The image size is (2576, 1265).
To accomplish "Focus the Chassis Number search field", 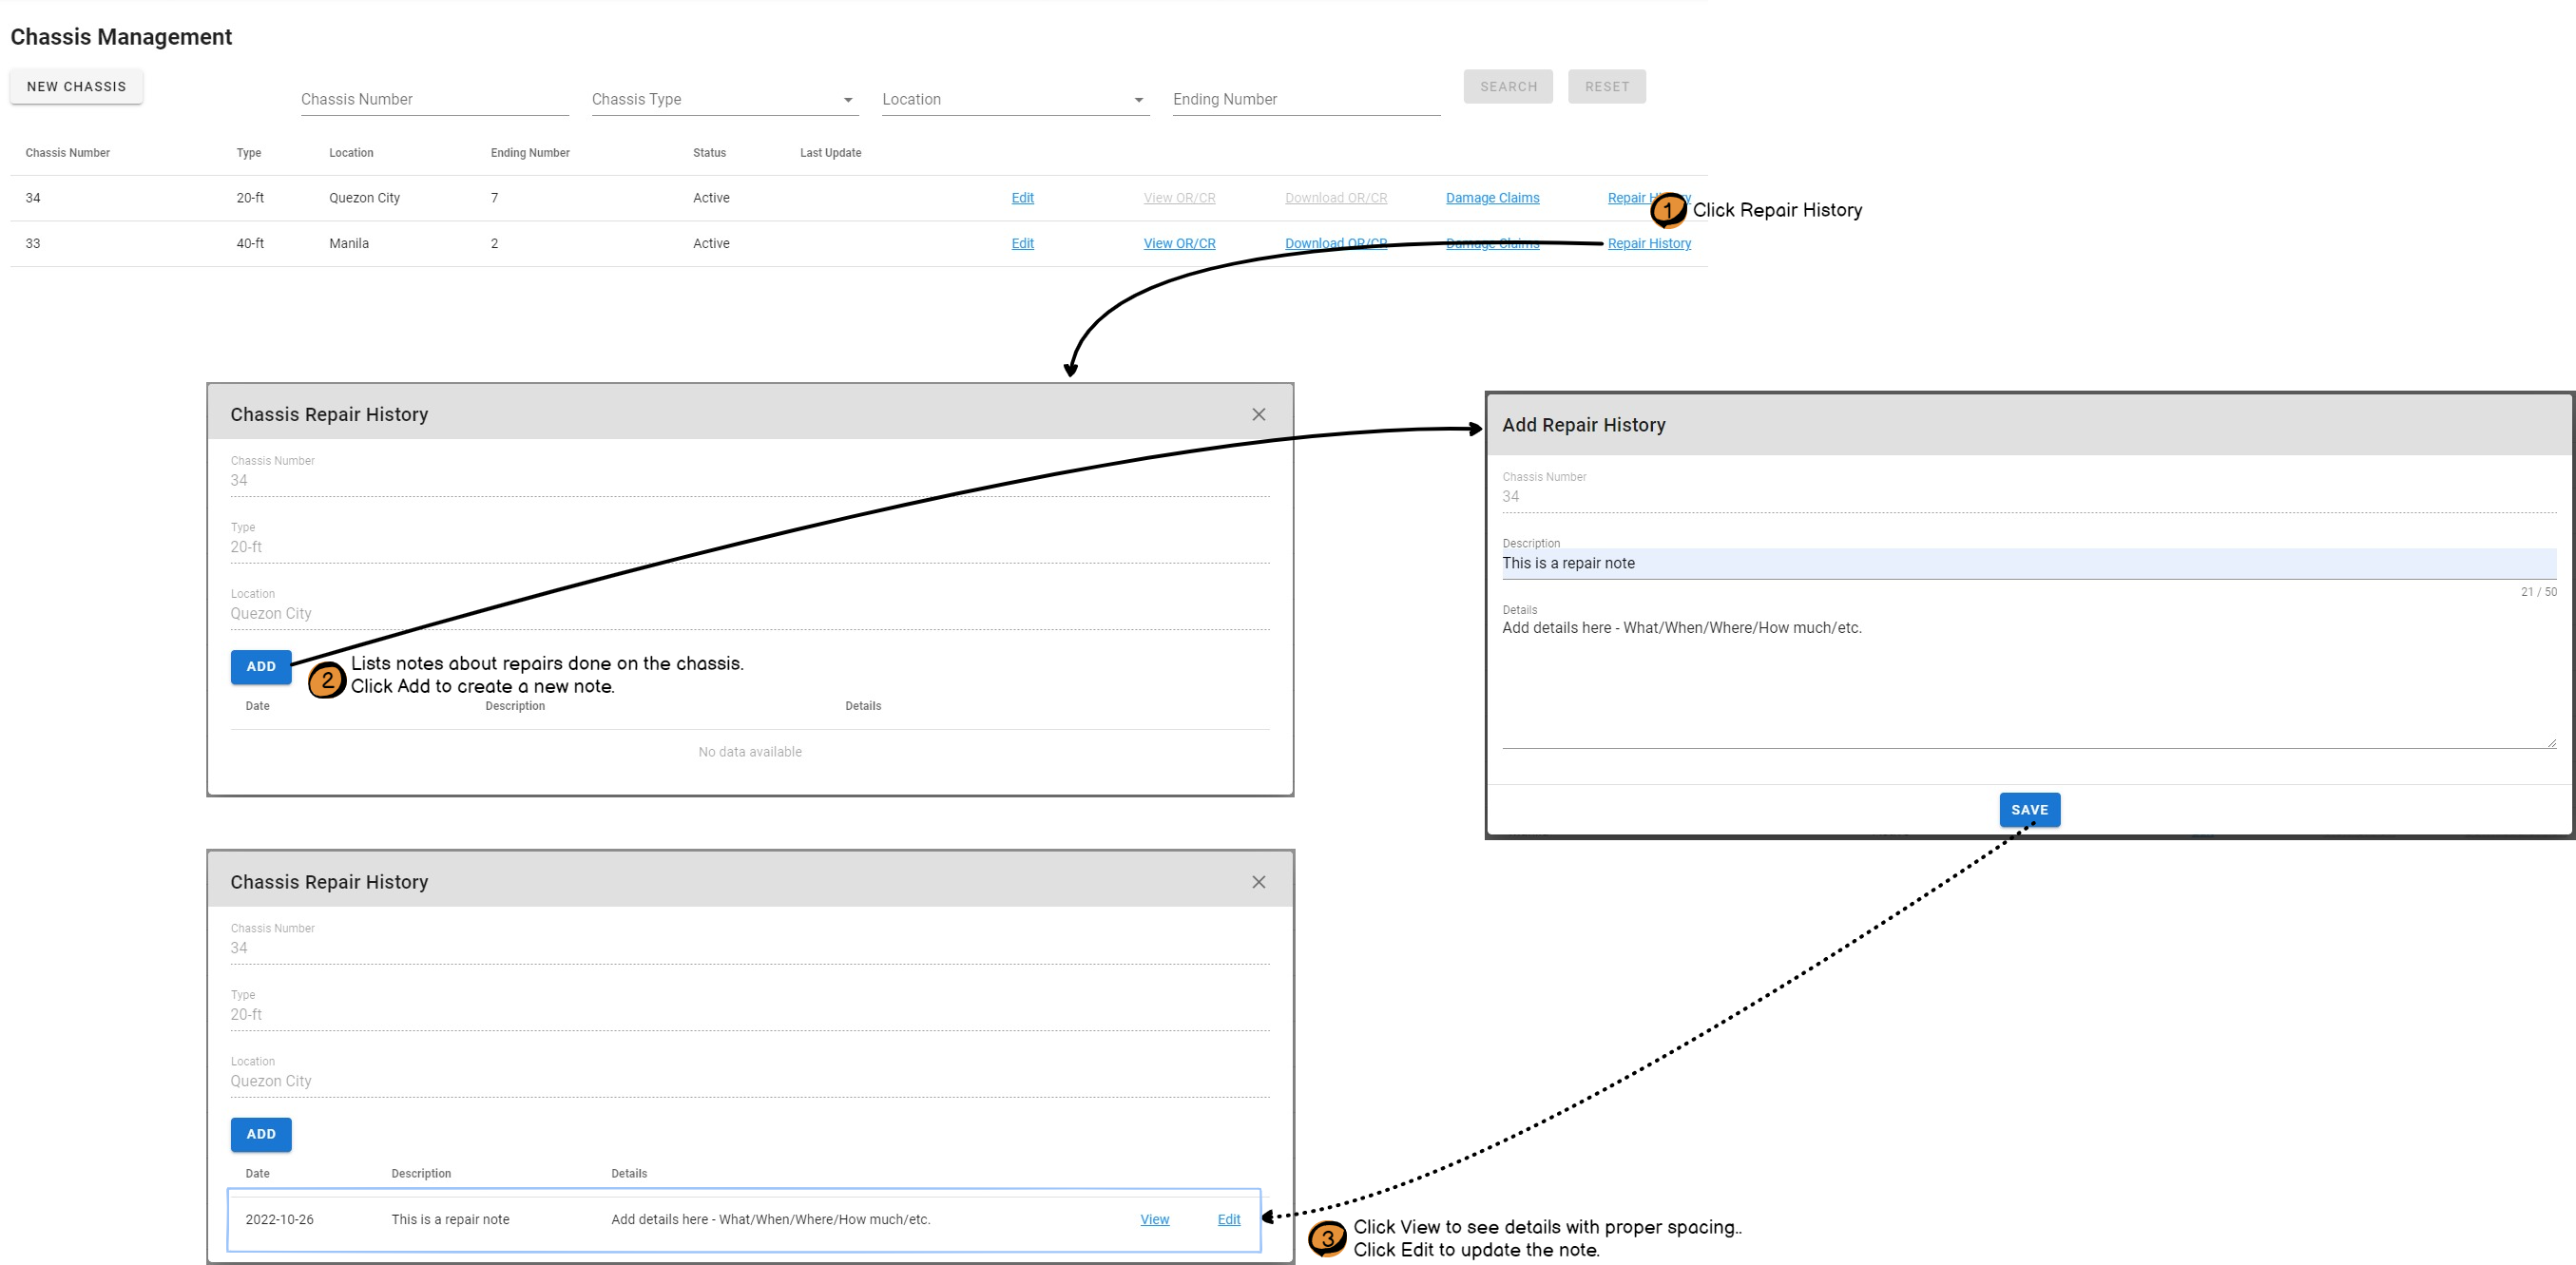I will coord(434,99).
